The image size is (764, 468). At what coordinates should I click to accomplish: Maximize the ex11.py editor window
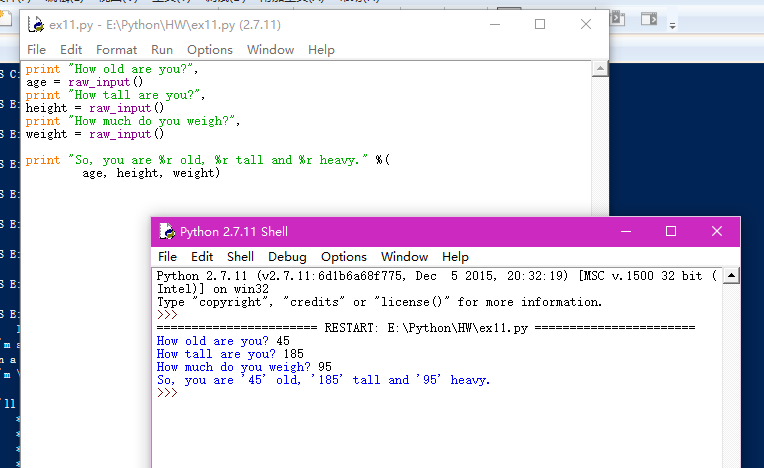[x=540, y=23]
